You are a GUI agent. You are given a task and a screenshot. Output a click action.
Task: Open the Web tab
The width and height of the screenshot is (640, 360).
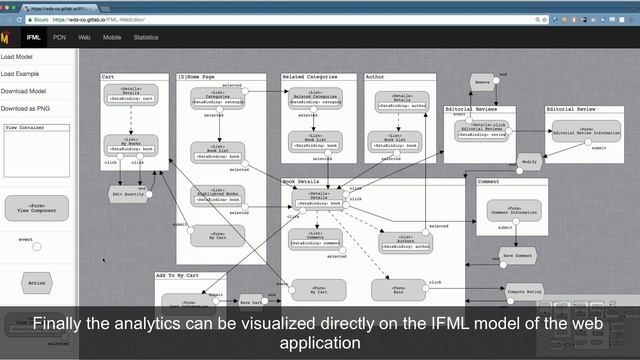84,37
